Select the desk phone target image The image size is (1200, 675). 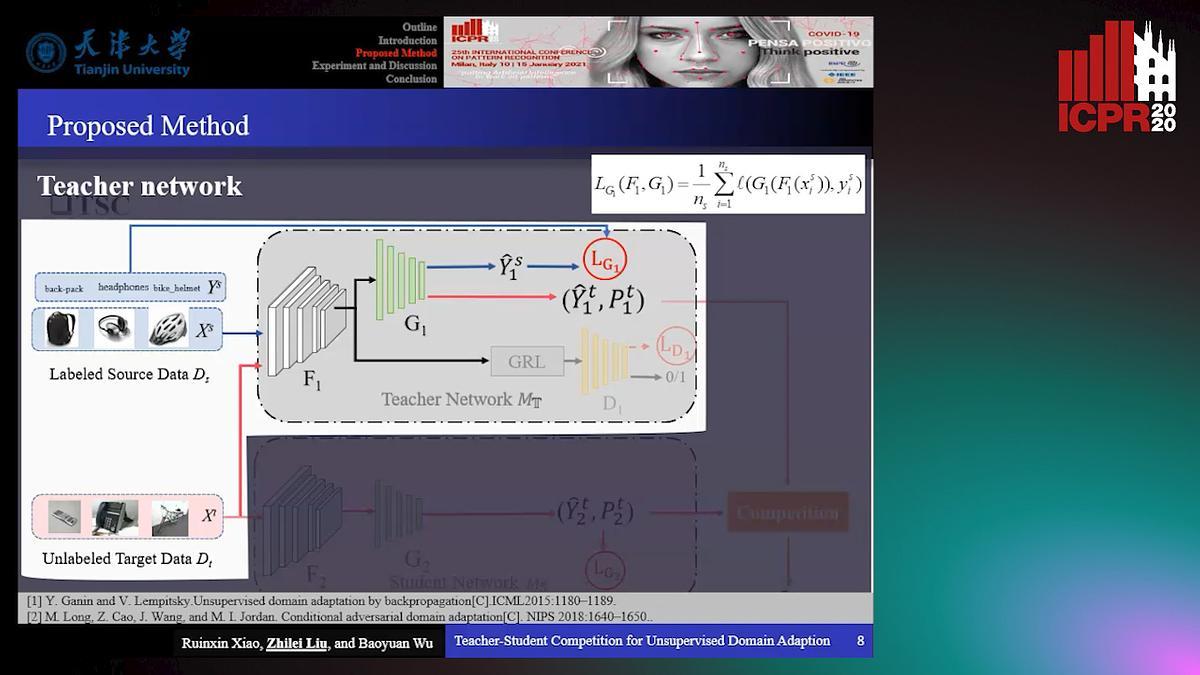click(116, 518)
